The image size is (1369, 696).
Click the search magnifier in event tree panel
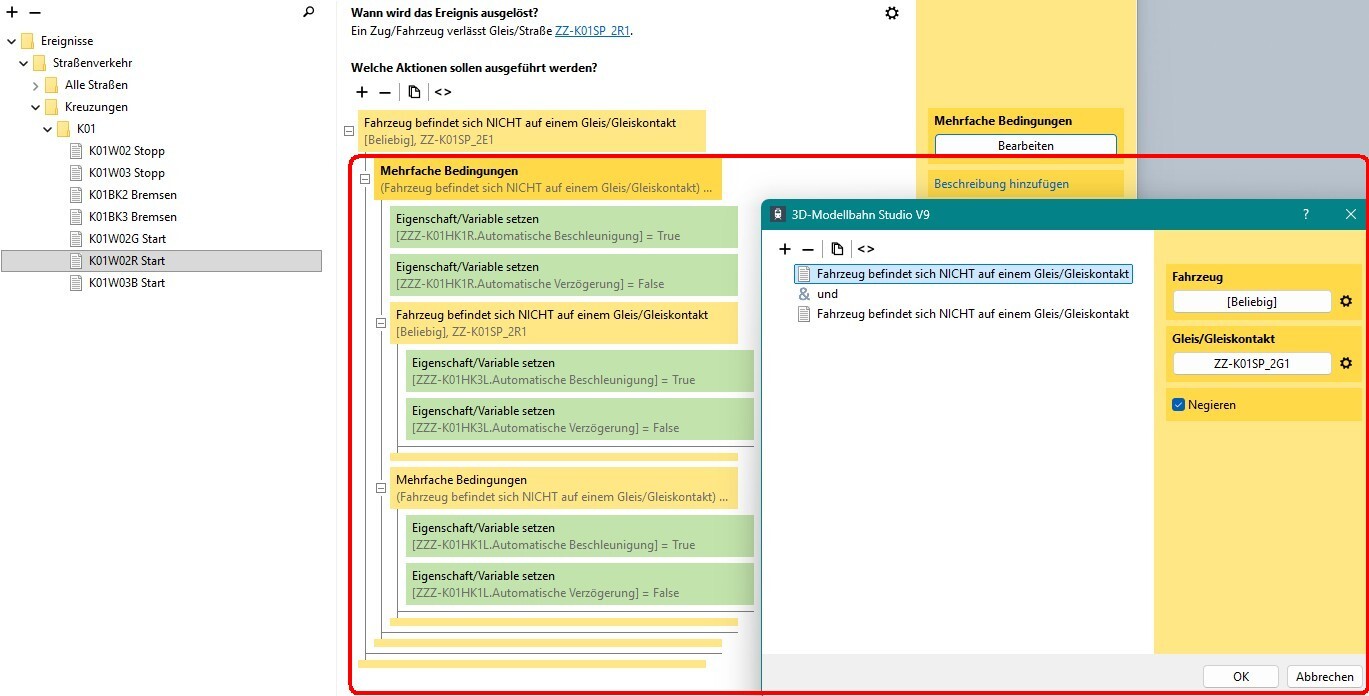pos(309,12)
